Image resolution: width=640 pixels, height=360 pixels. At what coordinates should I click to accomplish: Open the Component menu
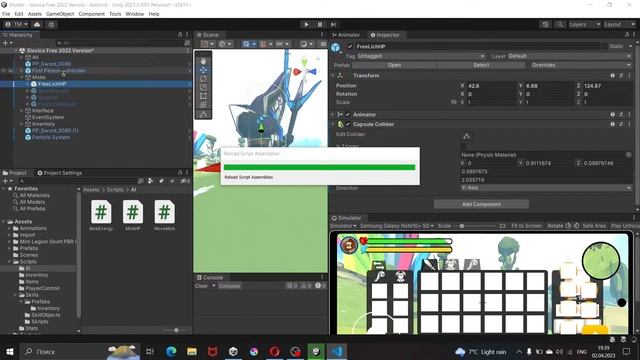point(91,14)
